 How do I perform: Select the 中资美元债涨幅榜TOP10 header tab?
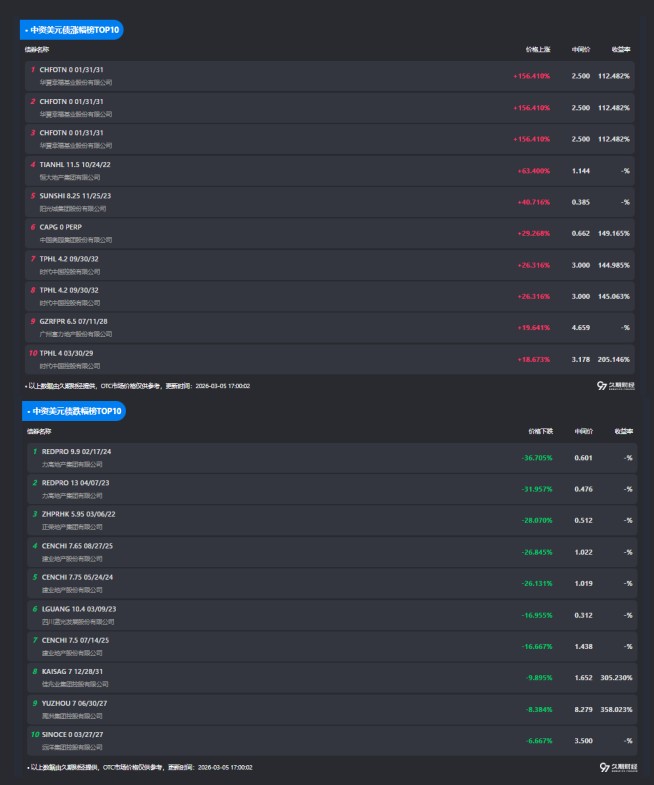tap(73, 30)
